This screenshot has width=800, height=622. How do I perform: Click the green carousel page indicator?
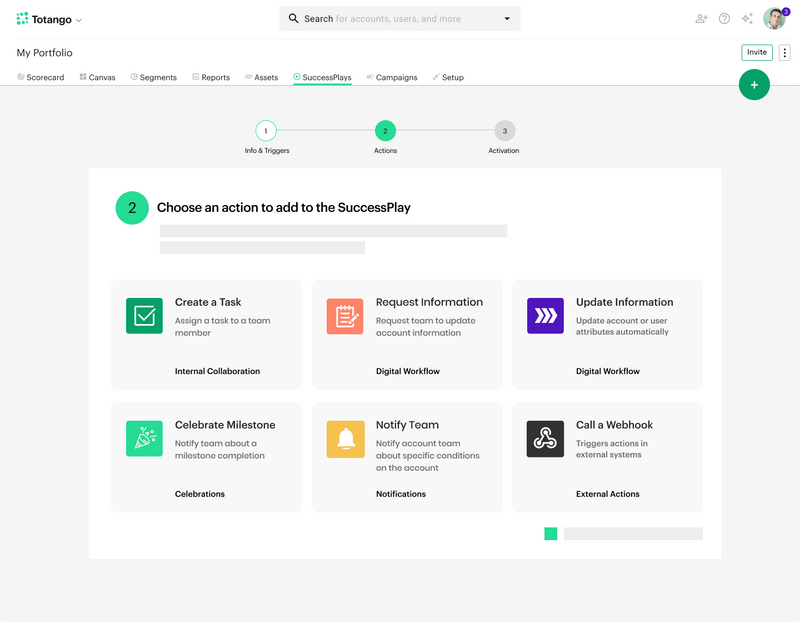point(551,534)
